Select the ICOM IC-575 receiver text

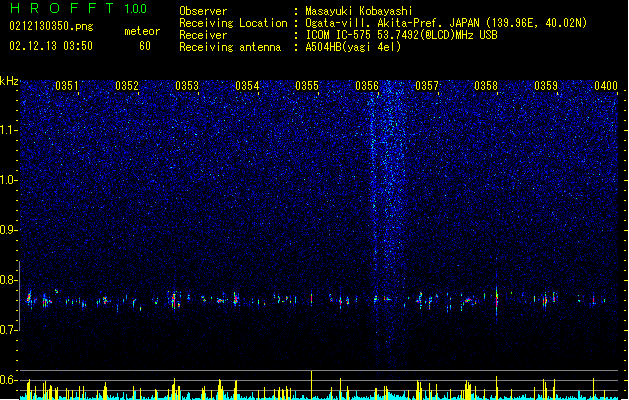pyautogui.click(x=402, y=35)
